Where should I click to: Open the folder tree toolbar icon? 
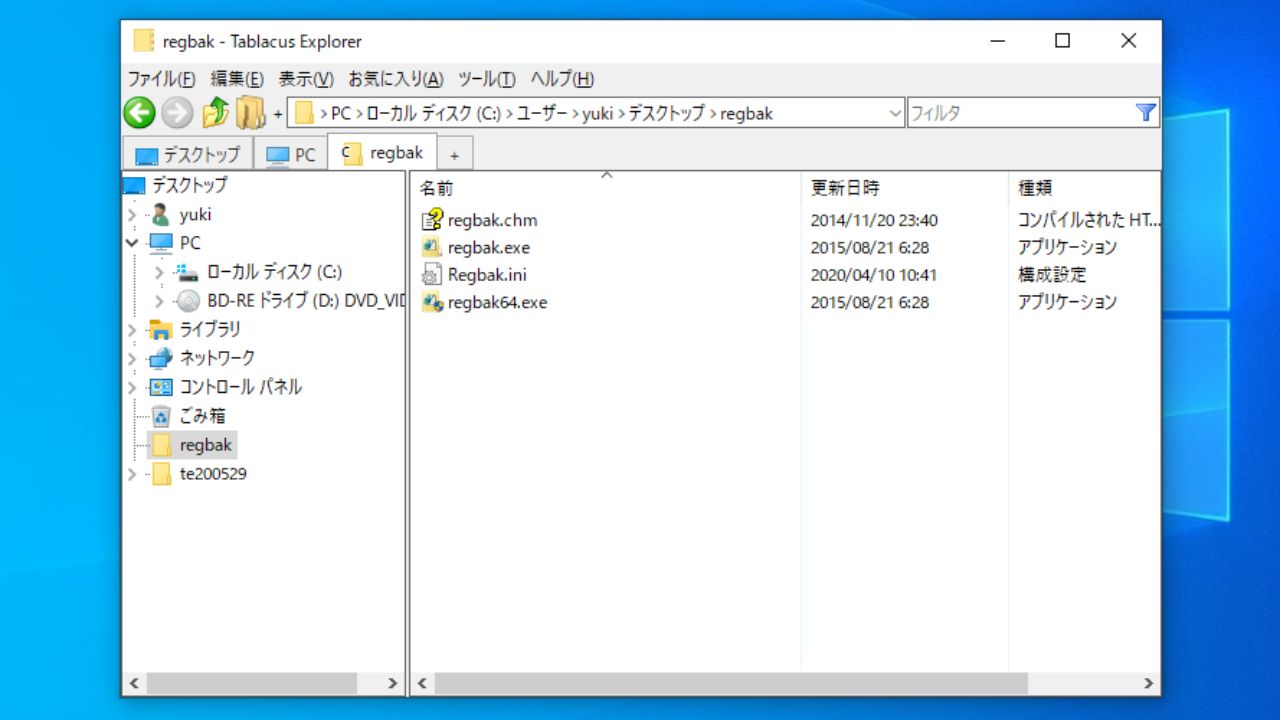[x=250, y=113]
